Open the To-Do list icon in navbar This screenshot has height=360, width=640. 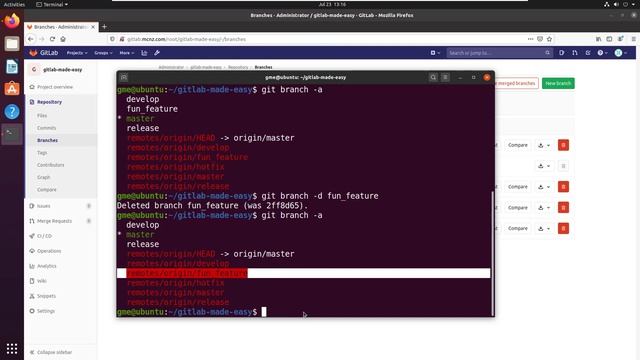[588, 53]
